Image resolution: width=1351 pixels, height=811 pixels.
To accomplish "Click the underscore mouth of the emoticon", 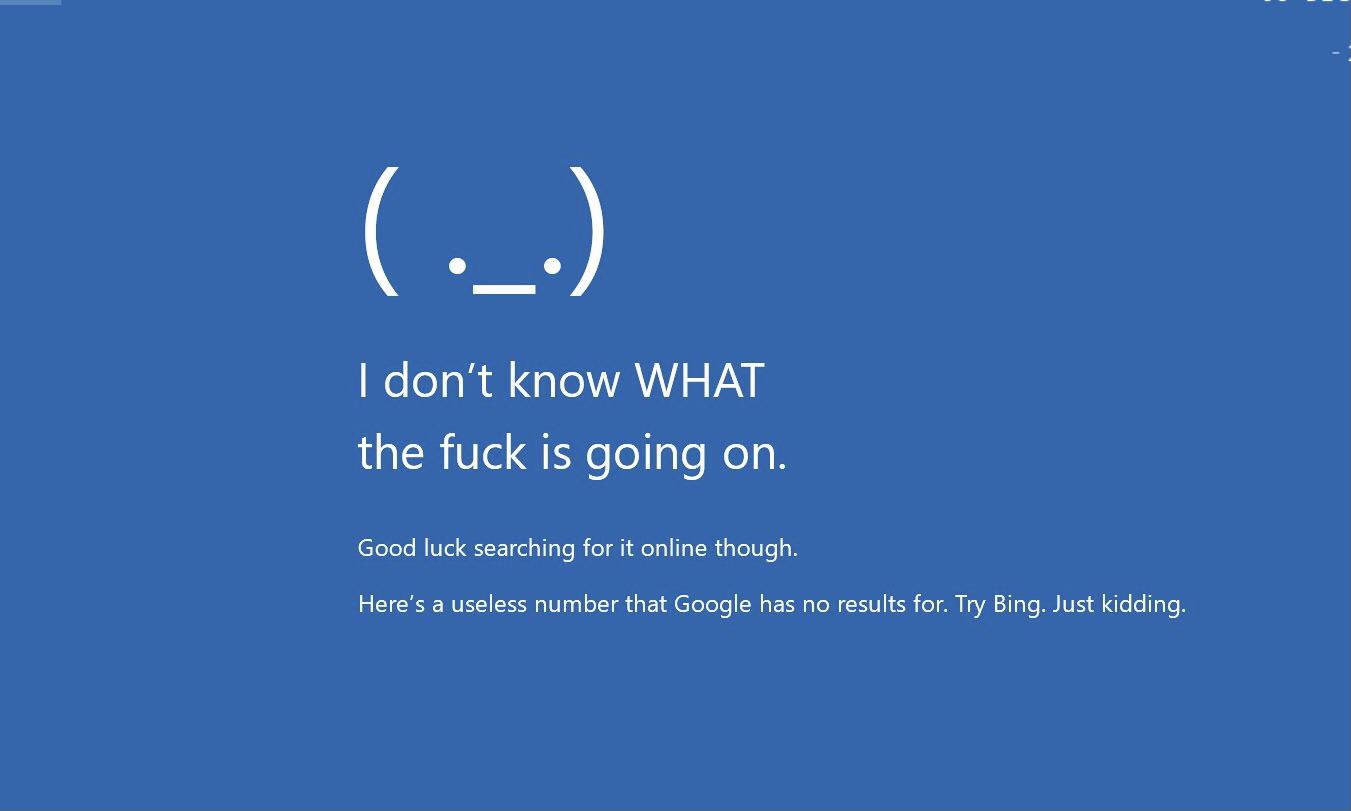I will 505,291.
